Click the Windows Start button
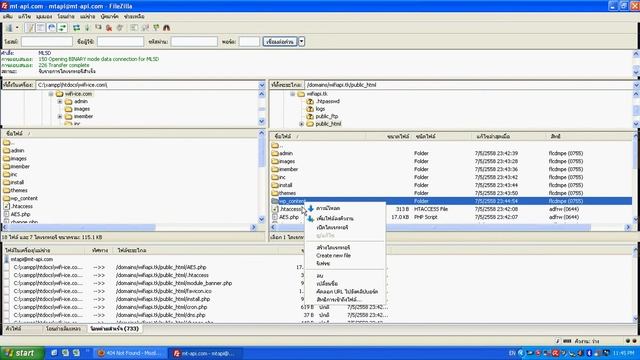Image resolution: width=640 pixels, height=360 pixels. coord(21,353)
